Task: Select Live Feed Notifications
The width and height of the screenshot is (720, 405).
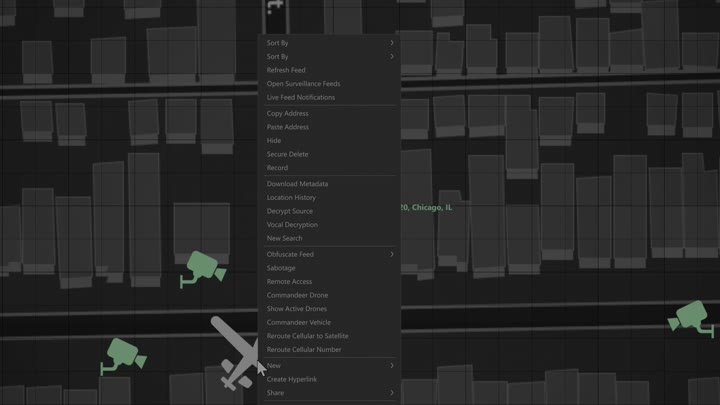Action: coord(301,98)
